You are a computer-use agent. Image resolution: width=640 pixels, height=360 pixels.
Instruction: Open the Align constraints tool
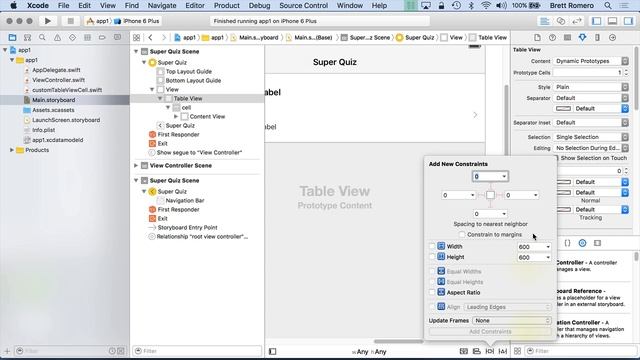tap(477, 351)
